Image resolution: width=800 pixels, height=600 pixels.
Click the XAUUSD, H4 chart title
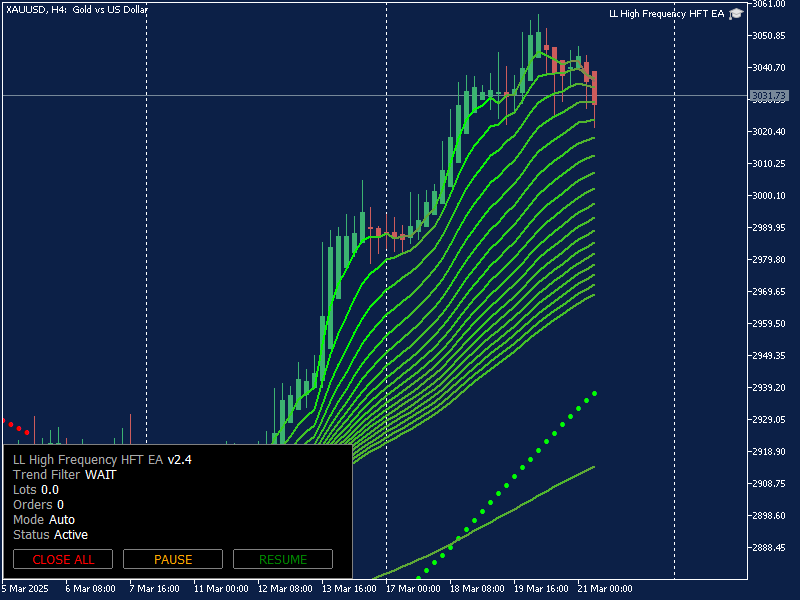pos(77,9)
